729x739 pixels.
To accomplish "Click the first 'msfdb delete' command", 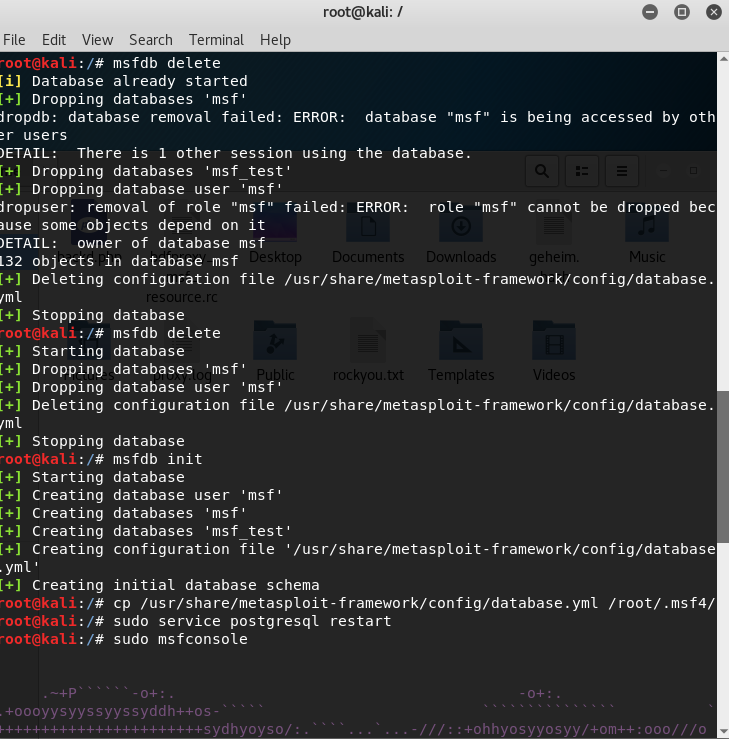I will [167, 63].
